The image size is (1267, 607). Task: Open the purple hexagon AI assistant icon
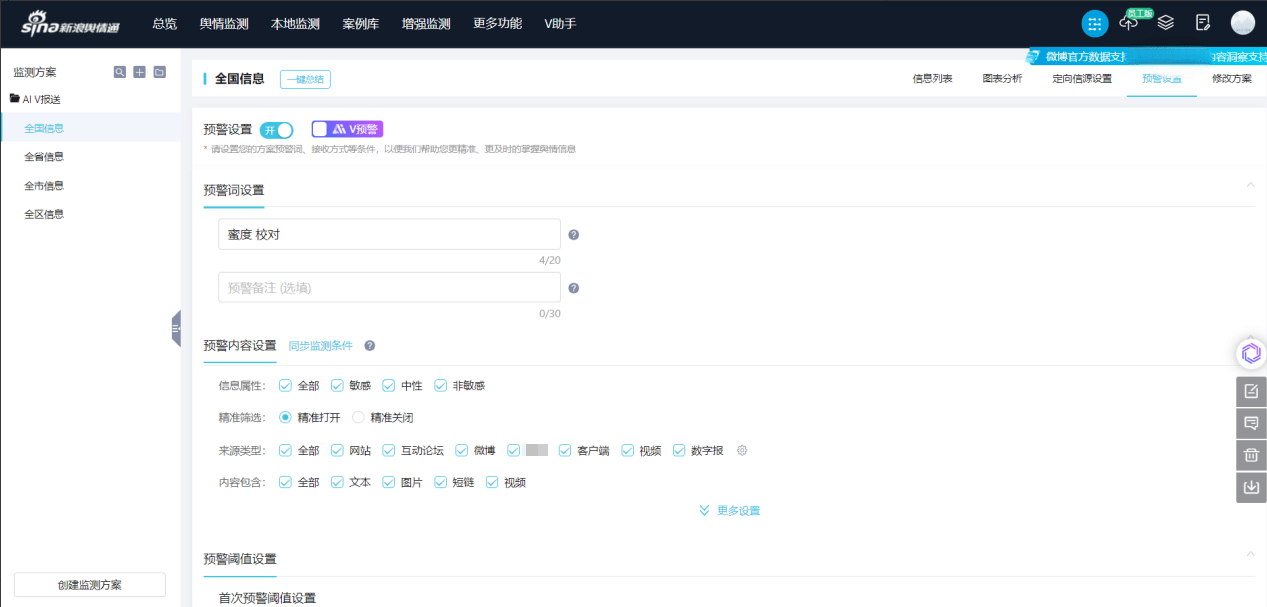(1251, 353)
